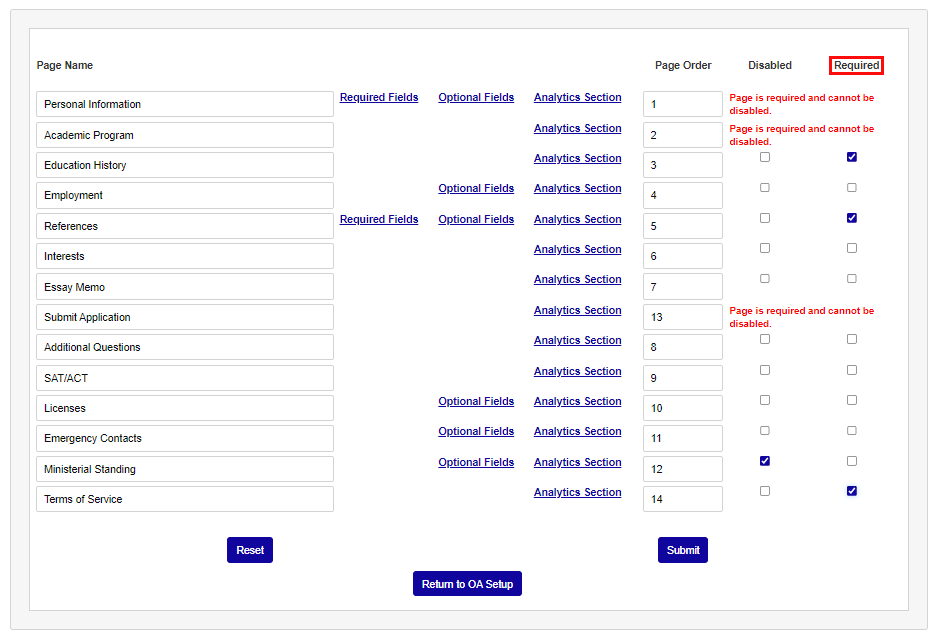Screen dimensions: 936x639
Task: Select the page order input for Additional Questions
Action: [683, 347]
